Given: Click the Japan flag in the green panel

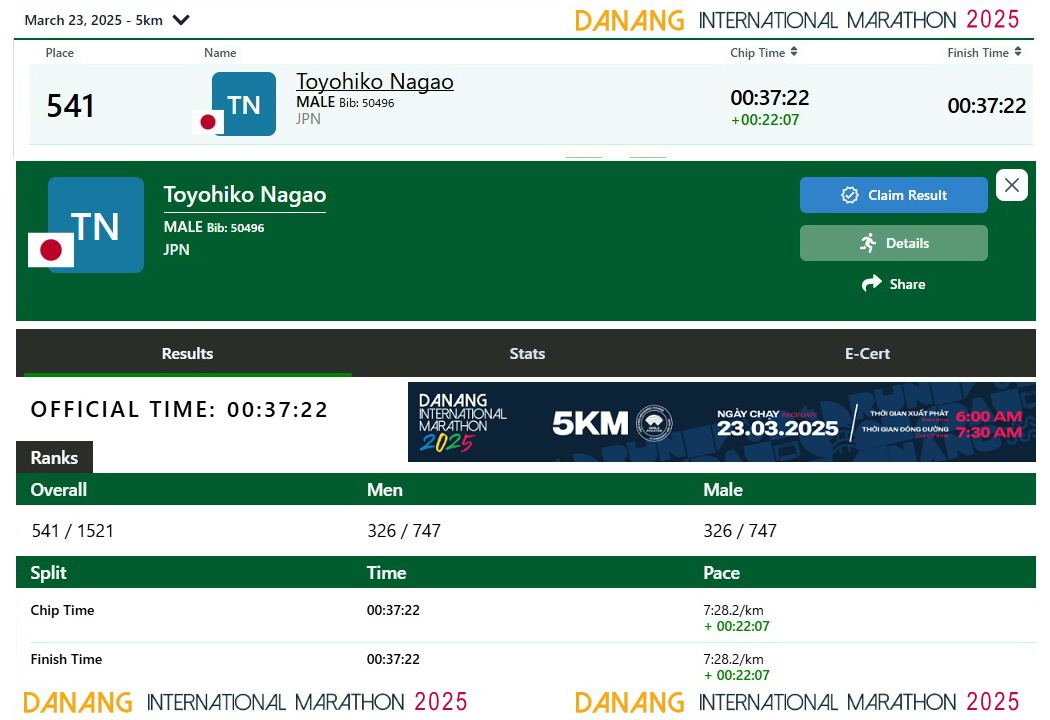Looking at the screenshot, I should (51, 250).
